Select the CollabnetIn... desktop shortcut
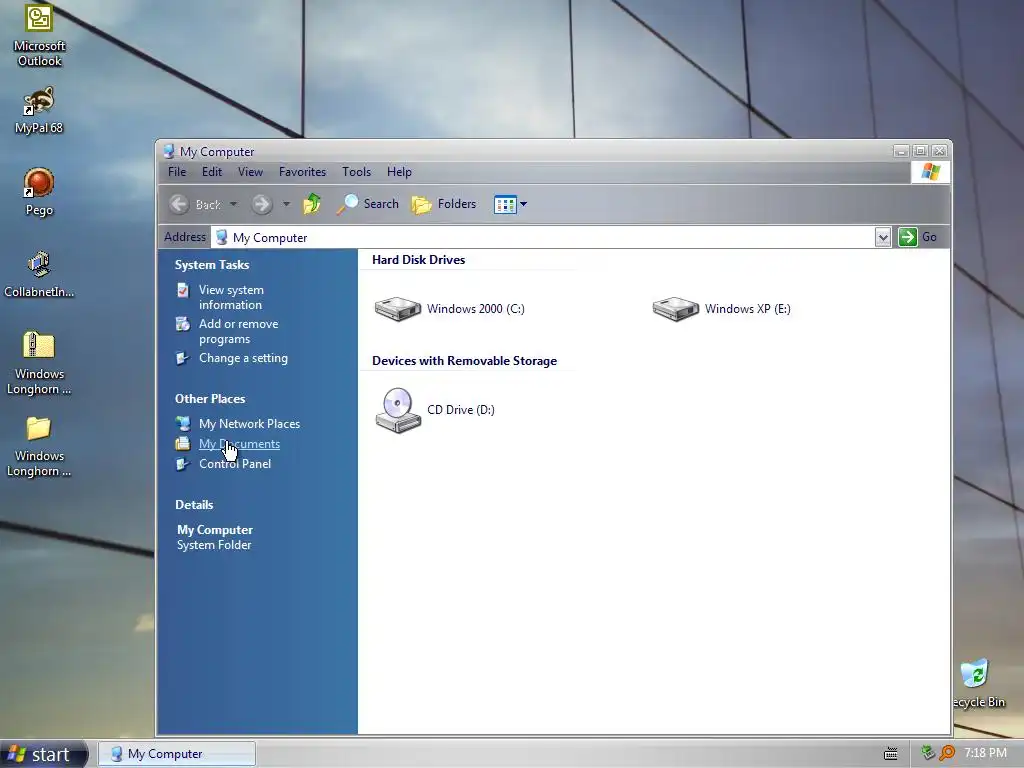Screen dimensions: 1024x768 pyautogui.click(x=39, y=274)
